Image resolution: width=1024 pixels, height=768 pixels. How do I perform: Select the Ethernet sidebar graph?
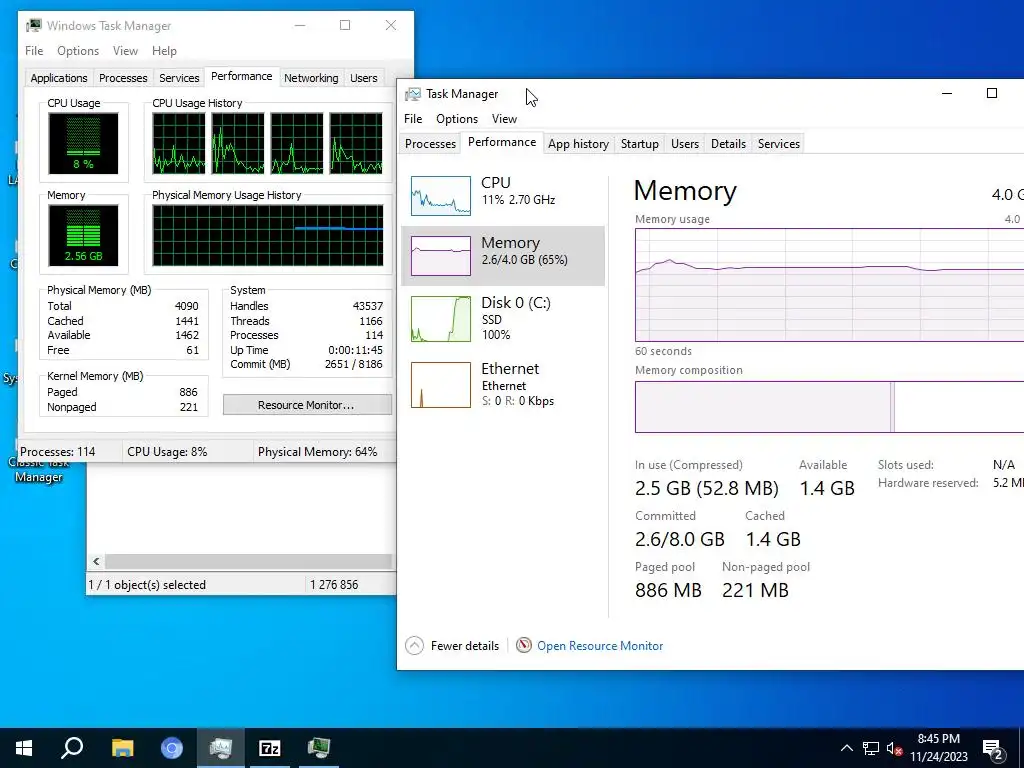point(441,385)
